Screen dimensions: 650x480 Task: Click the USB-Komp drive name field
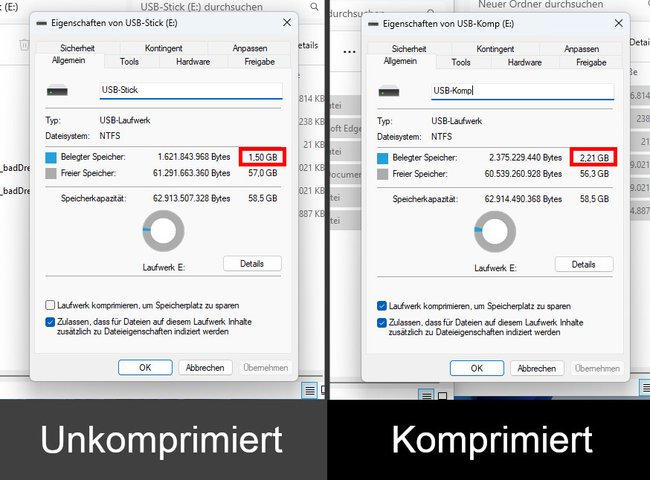pos(522,91)
